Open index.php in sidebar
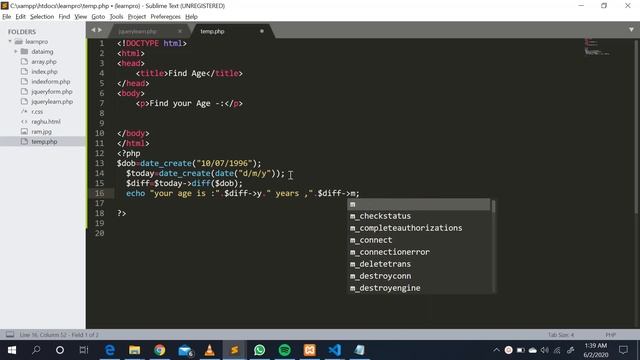 pyautogui.click(x=44, y=72)
